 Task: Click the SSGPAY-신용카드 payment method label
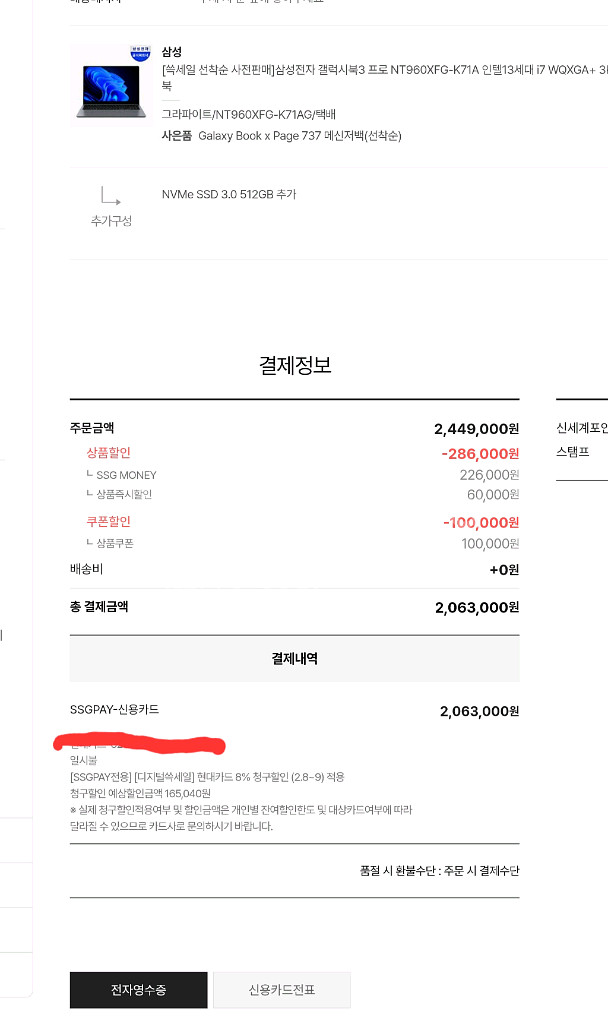pos(114,709)
